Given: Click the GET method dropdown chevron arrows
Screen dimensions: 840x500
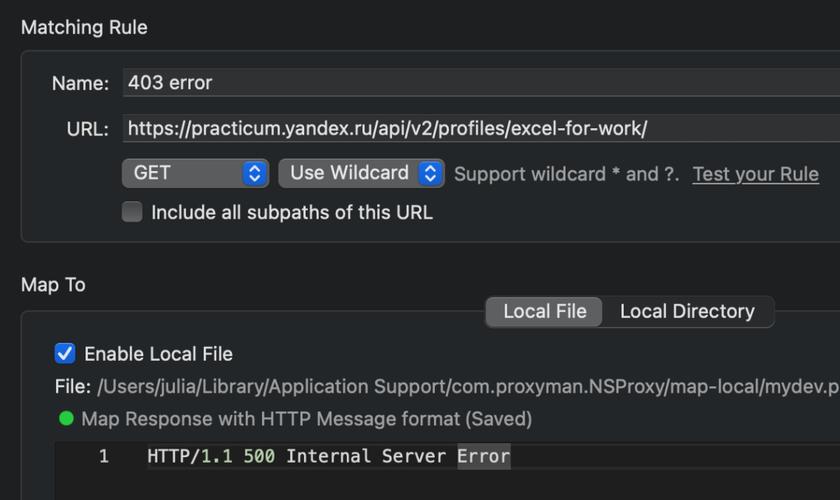Looking at the screenshot, I should pyautogui.click(x=255, y=173).
